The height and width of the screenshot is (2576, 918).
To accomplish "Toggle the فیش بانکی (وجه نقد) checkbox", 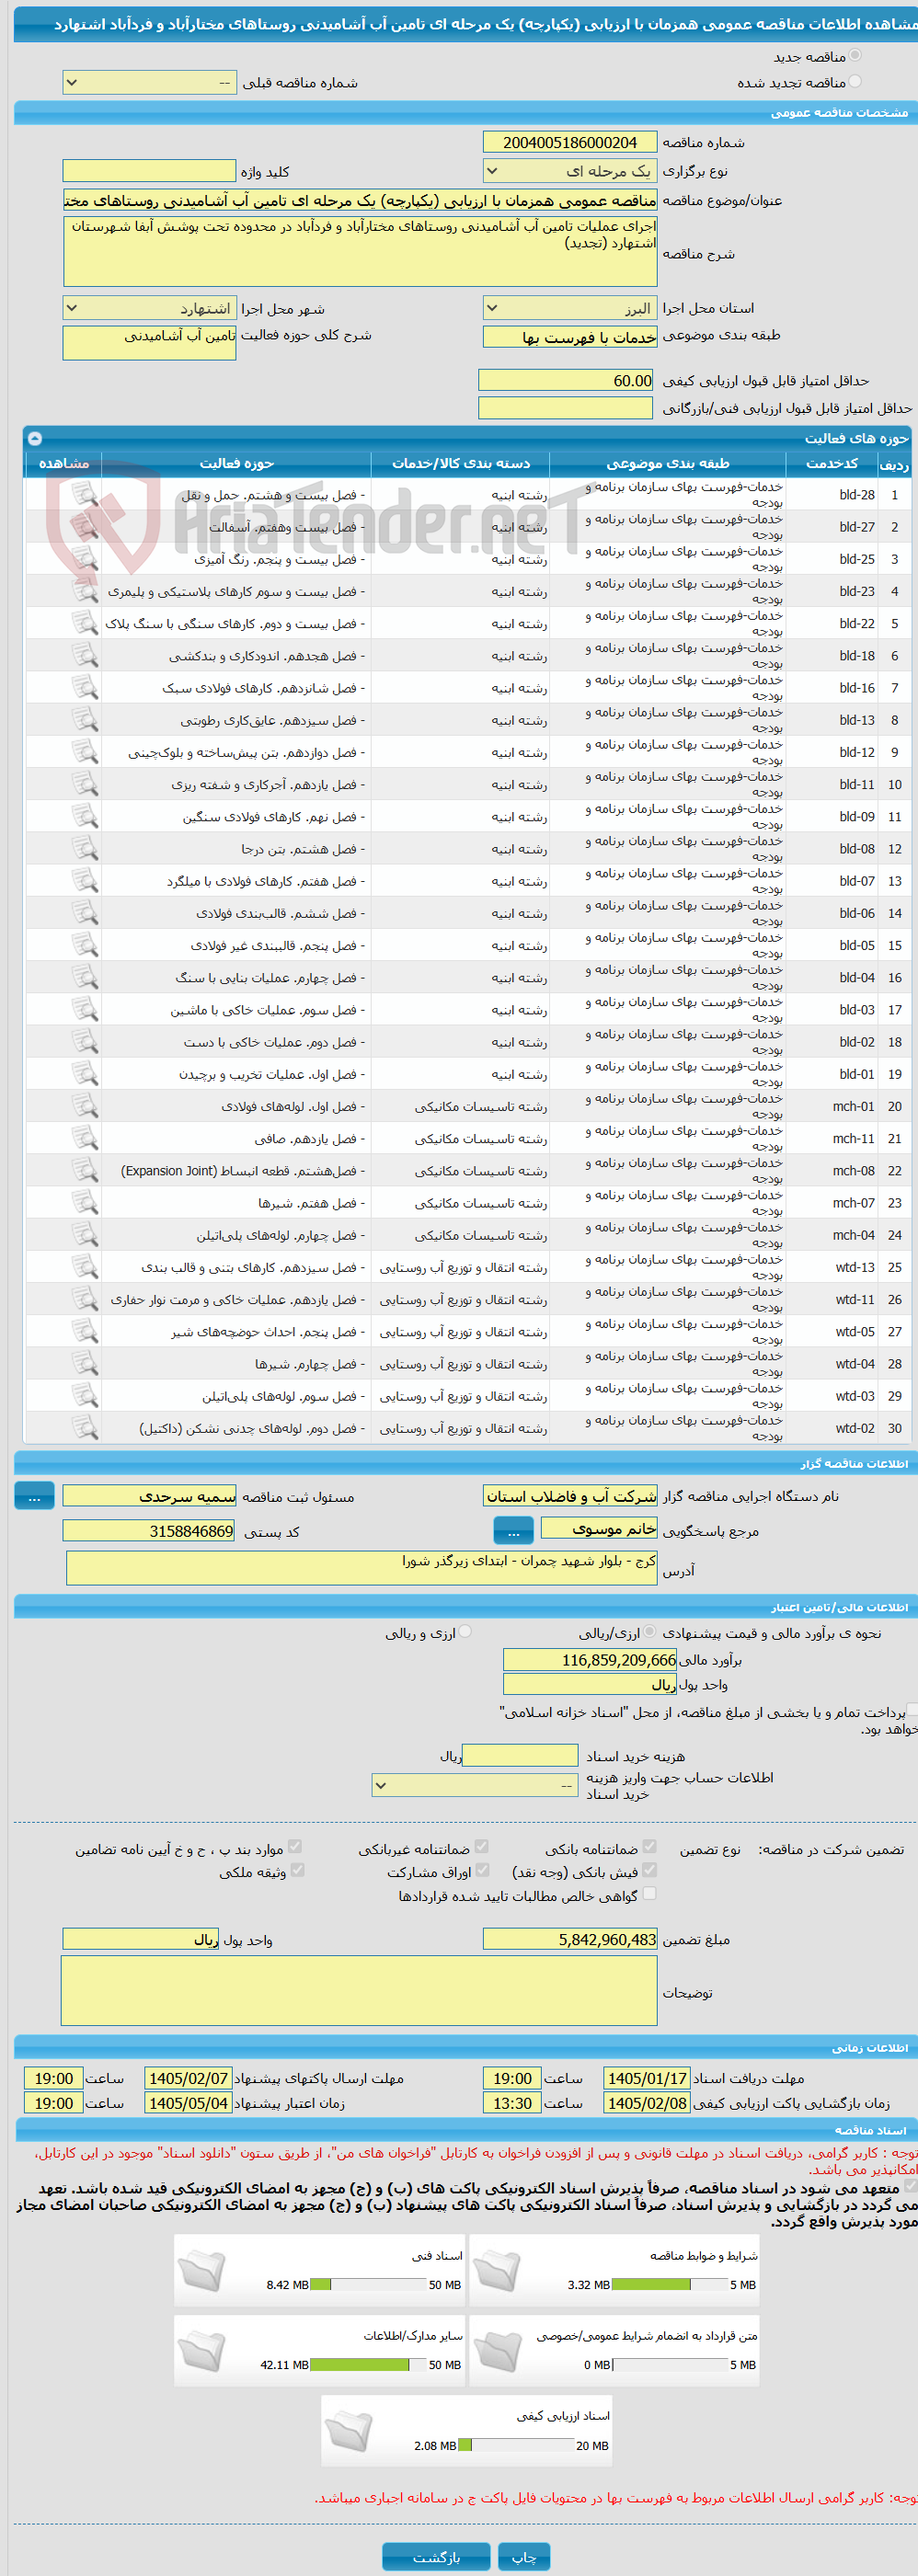I will point(650,1870).
